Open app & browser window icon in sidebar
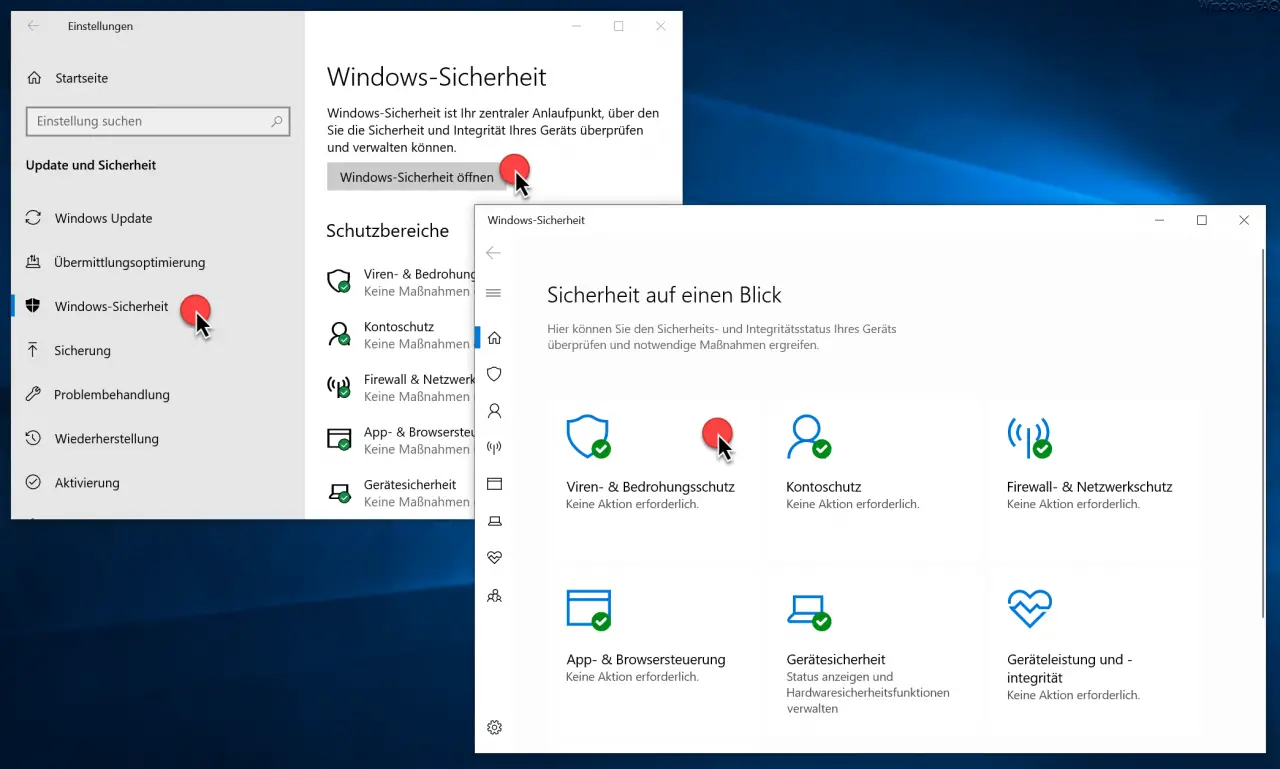The height and width of the screenshot is (769, 1280). [x=493, y=484]
